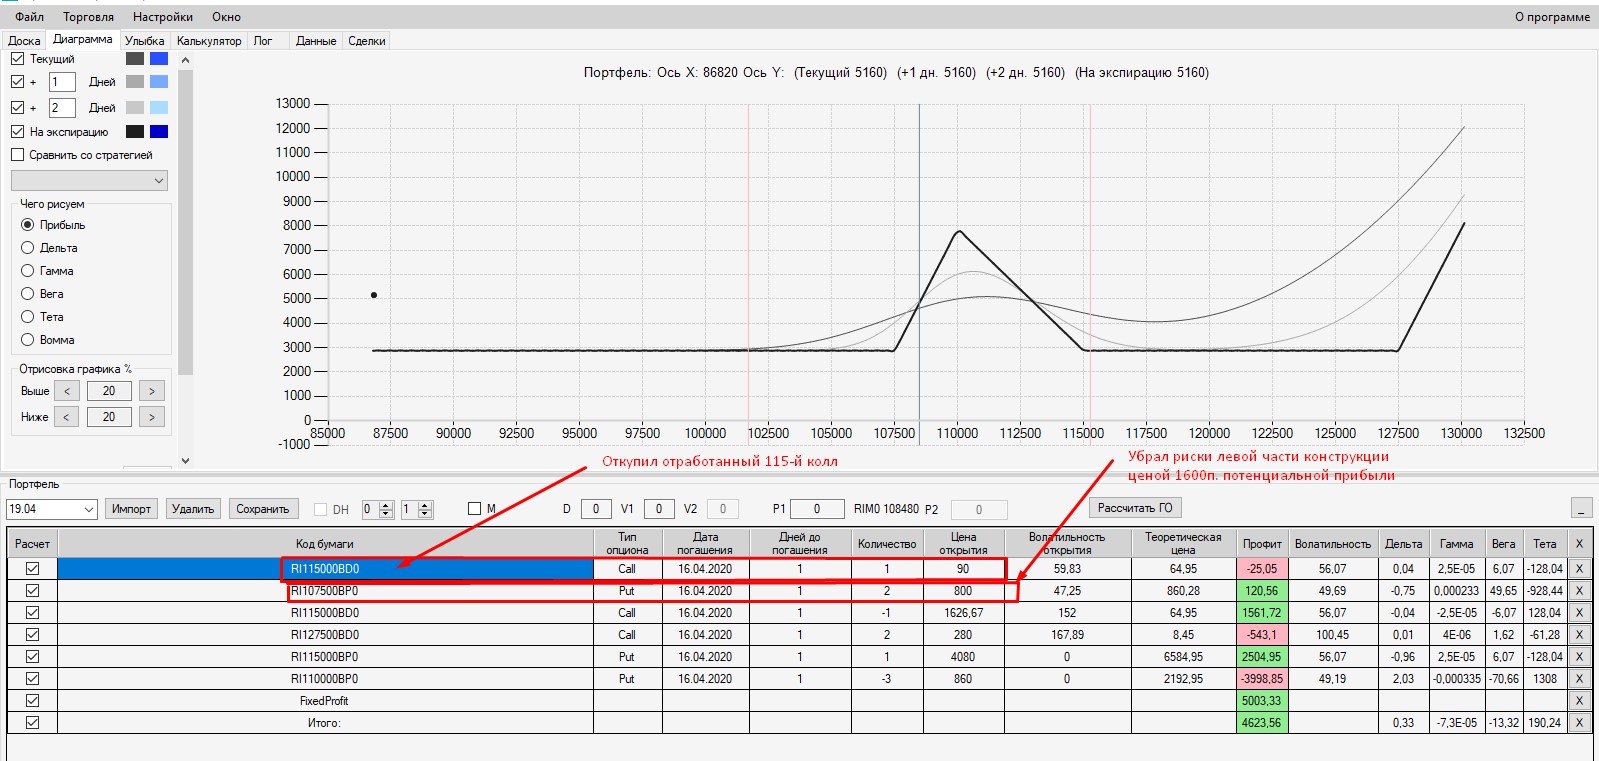Open the 19.04 portfolio dropdown
Viewport: 1599px width, 761px height.
click(x=51, y=509)
